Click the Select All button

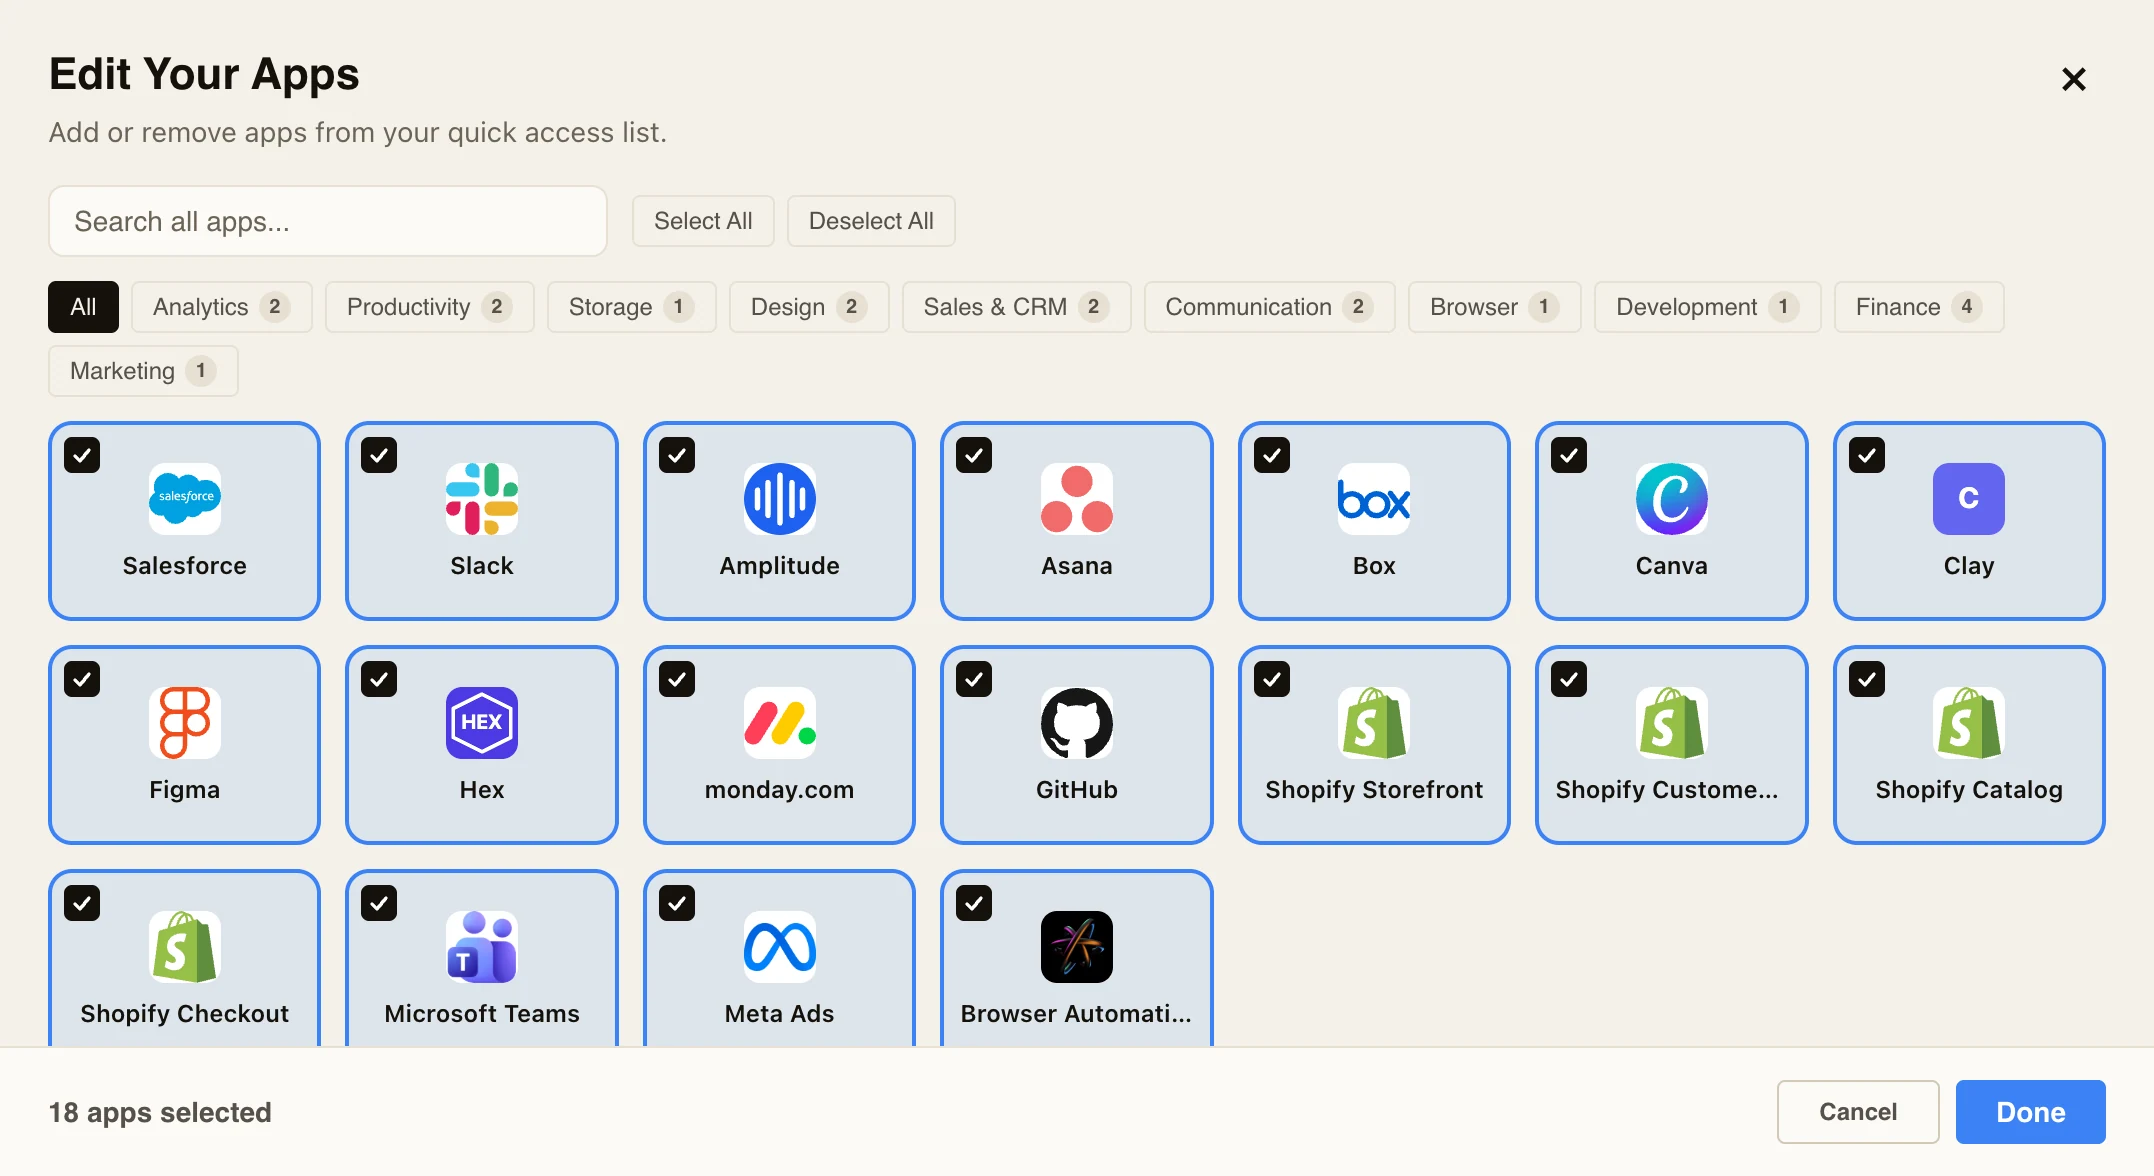tap(703, 221)
